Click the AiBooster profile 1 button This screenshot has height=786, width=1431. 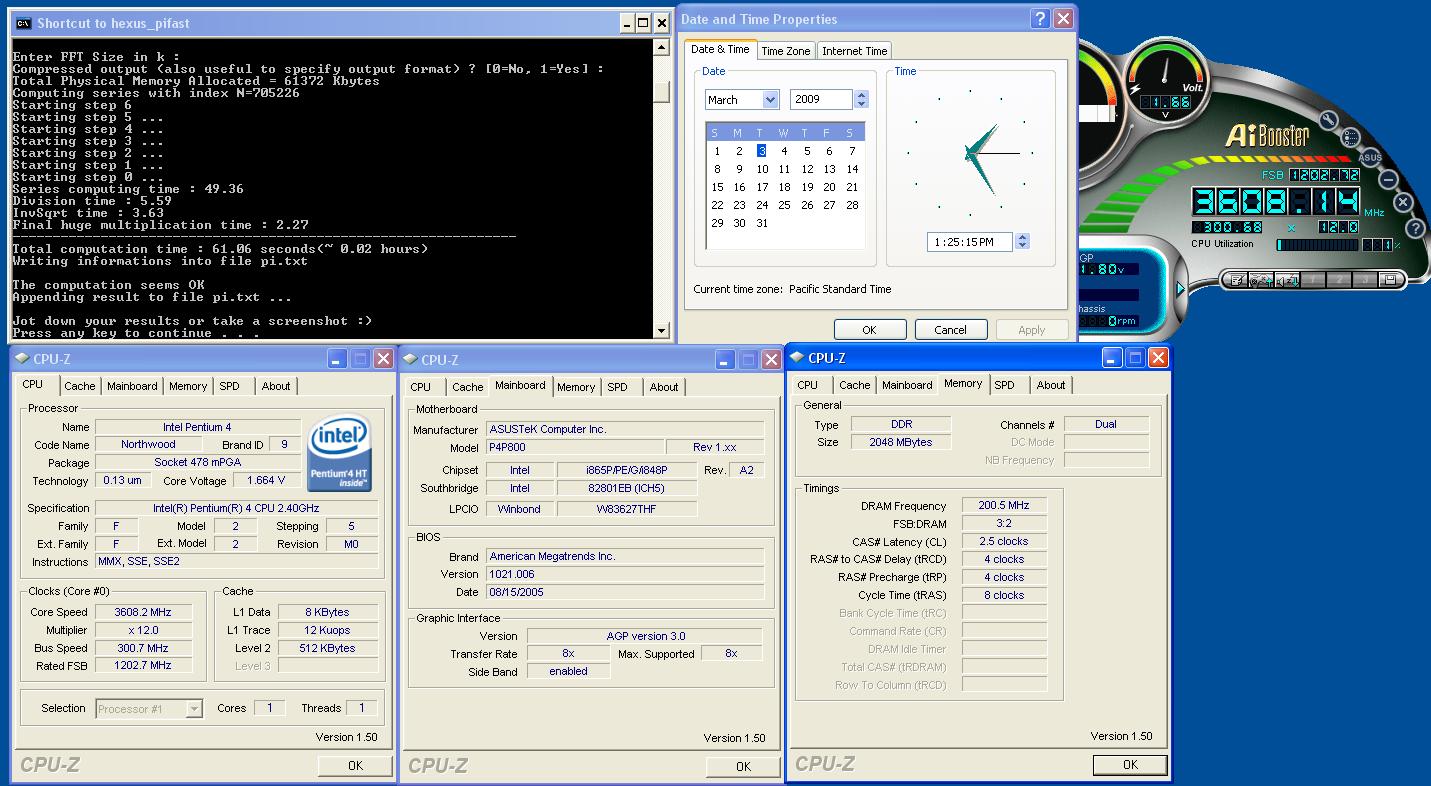[1313, 280]
